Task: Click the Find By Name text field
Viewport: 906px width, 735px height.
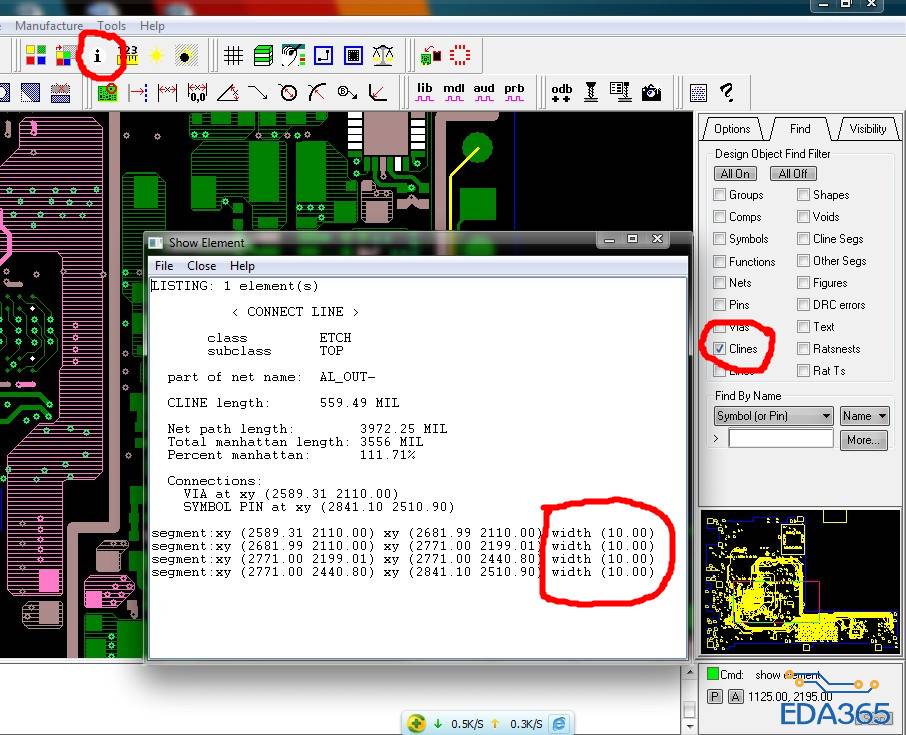Action: point(780,439)
